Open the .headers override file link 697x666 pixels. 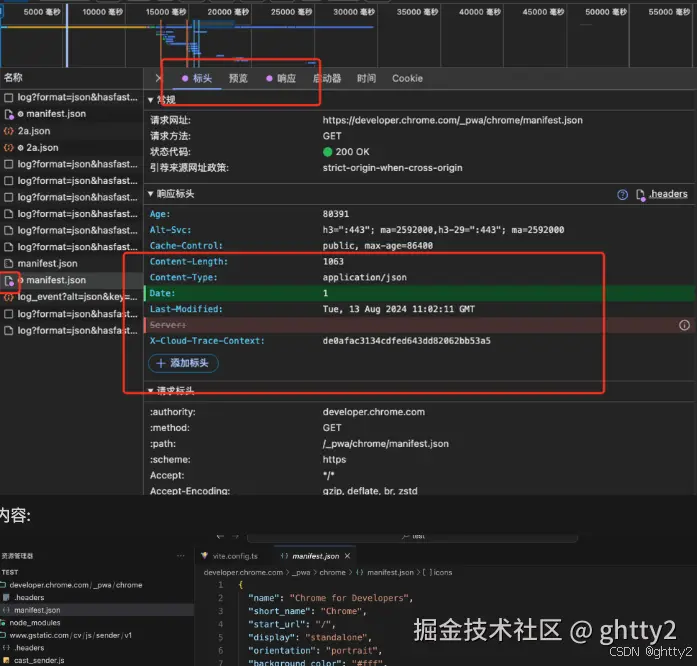(x=668, y=194)
